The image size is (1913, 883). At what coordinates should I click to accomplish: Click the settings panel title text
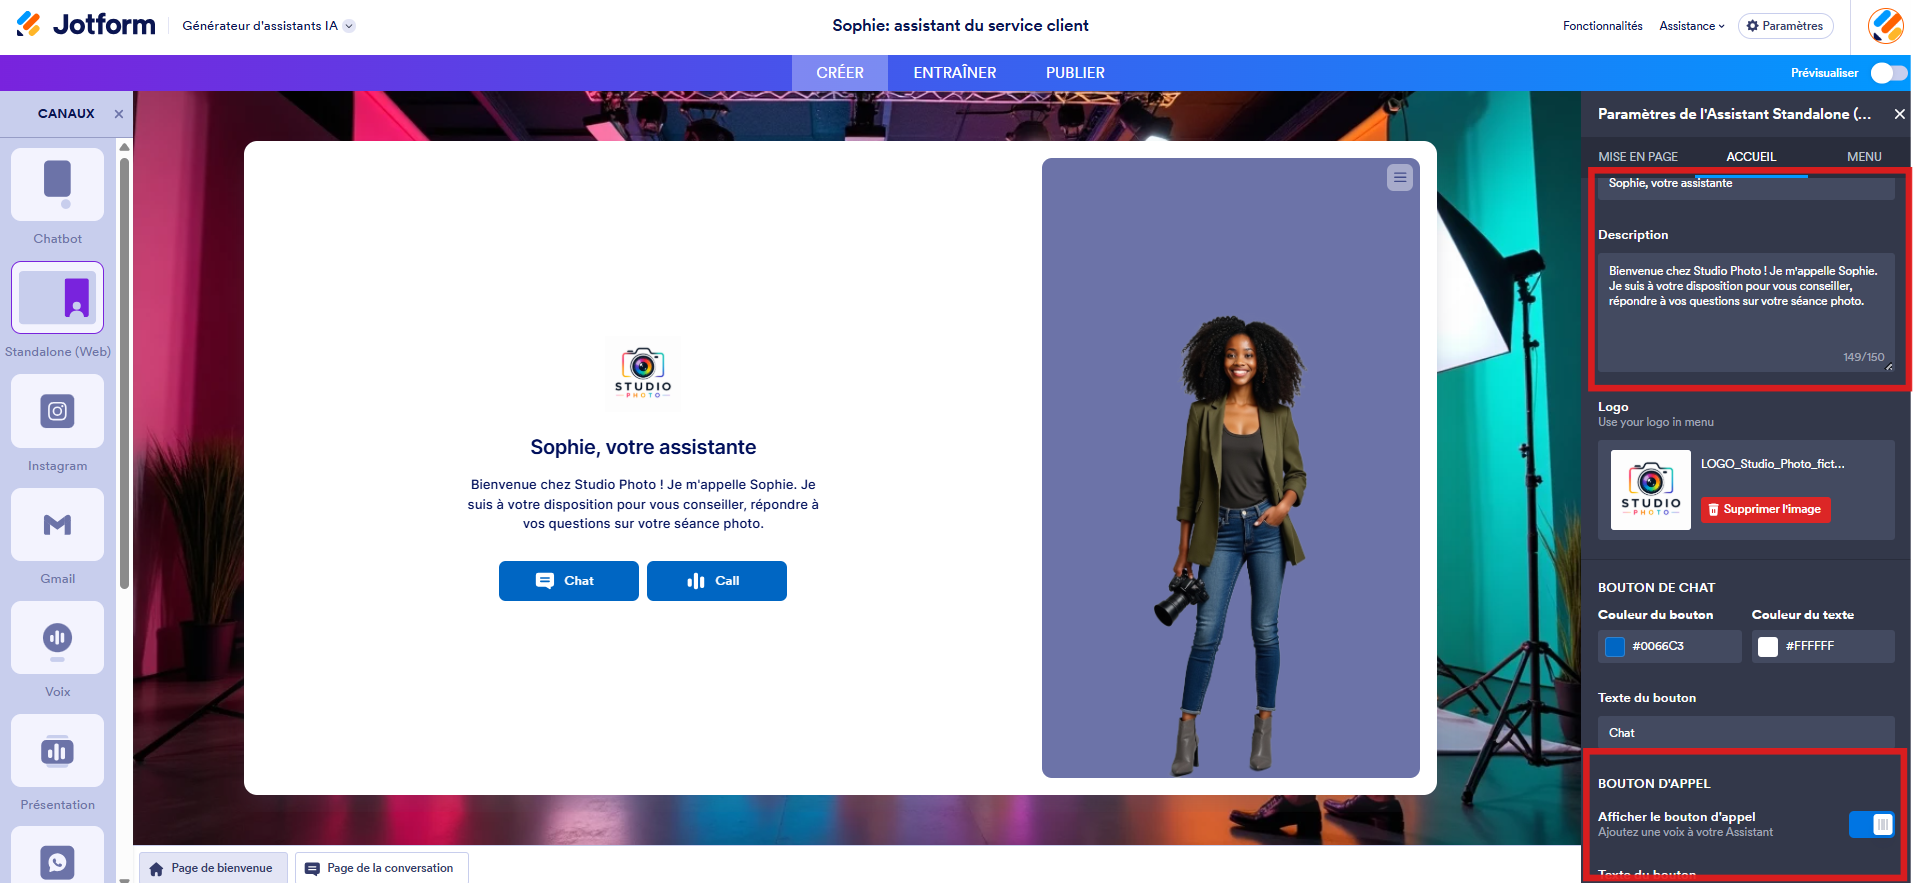(1734, 115)
